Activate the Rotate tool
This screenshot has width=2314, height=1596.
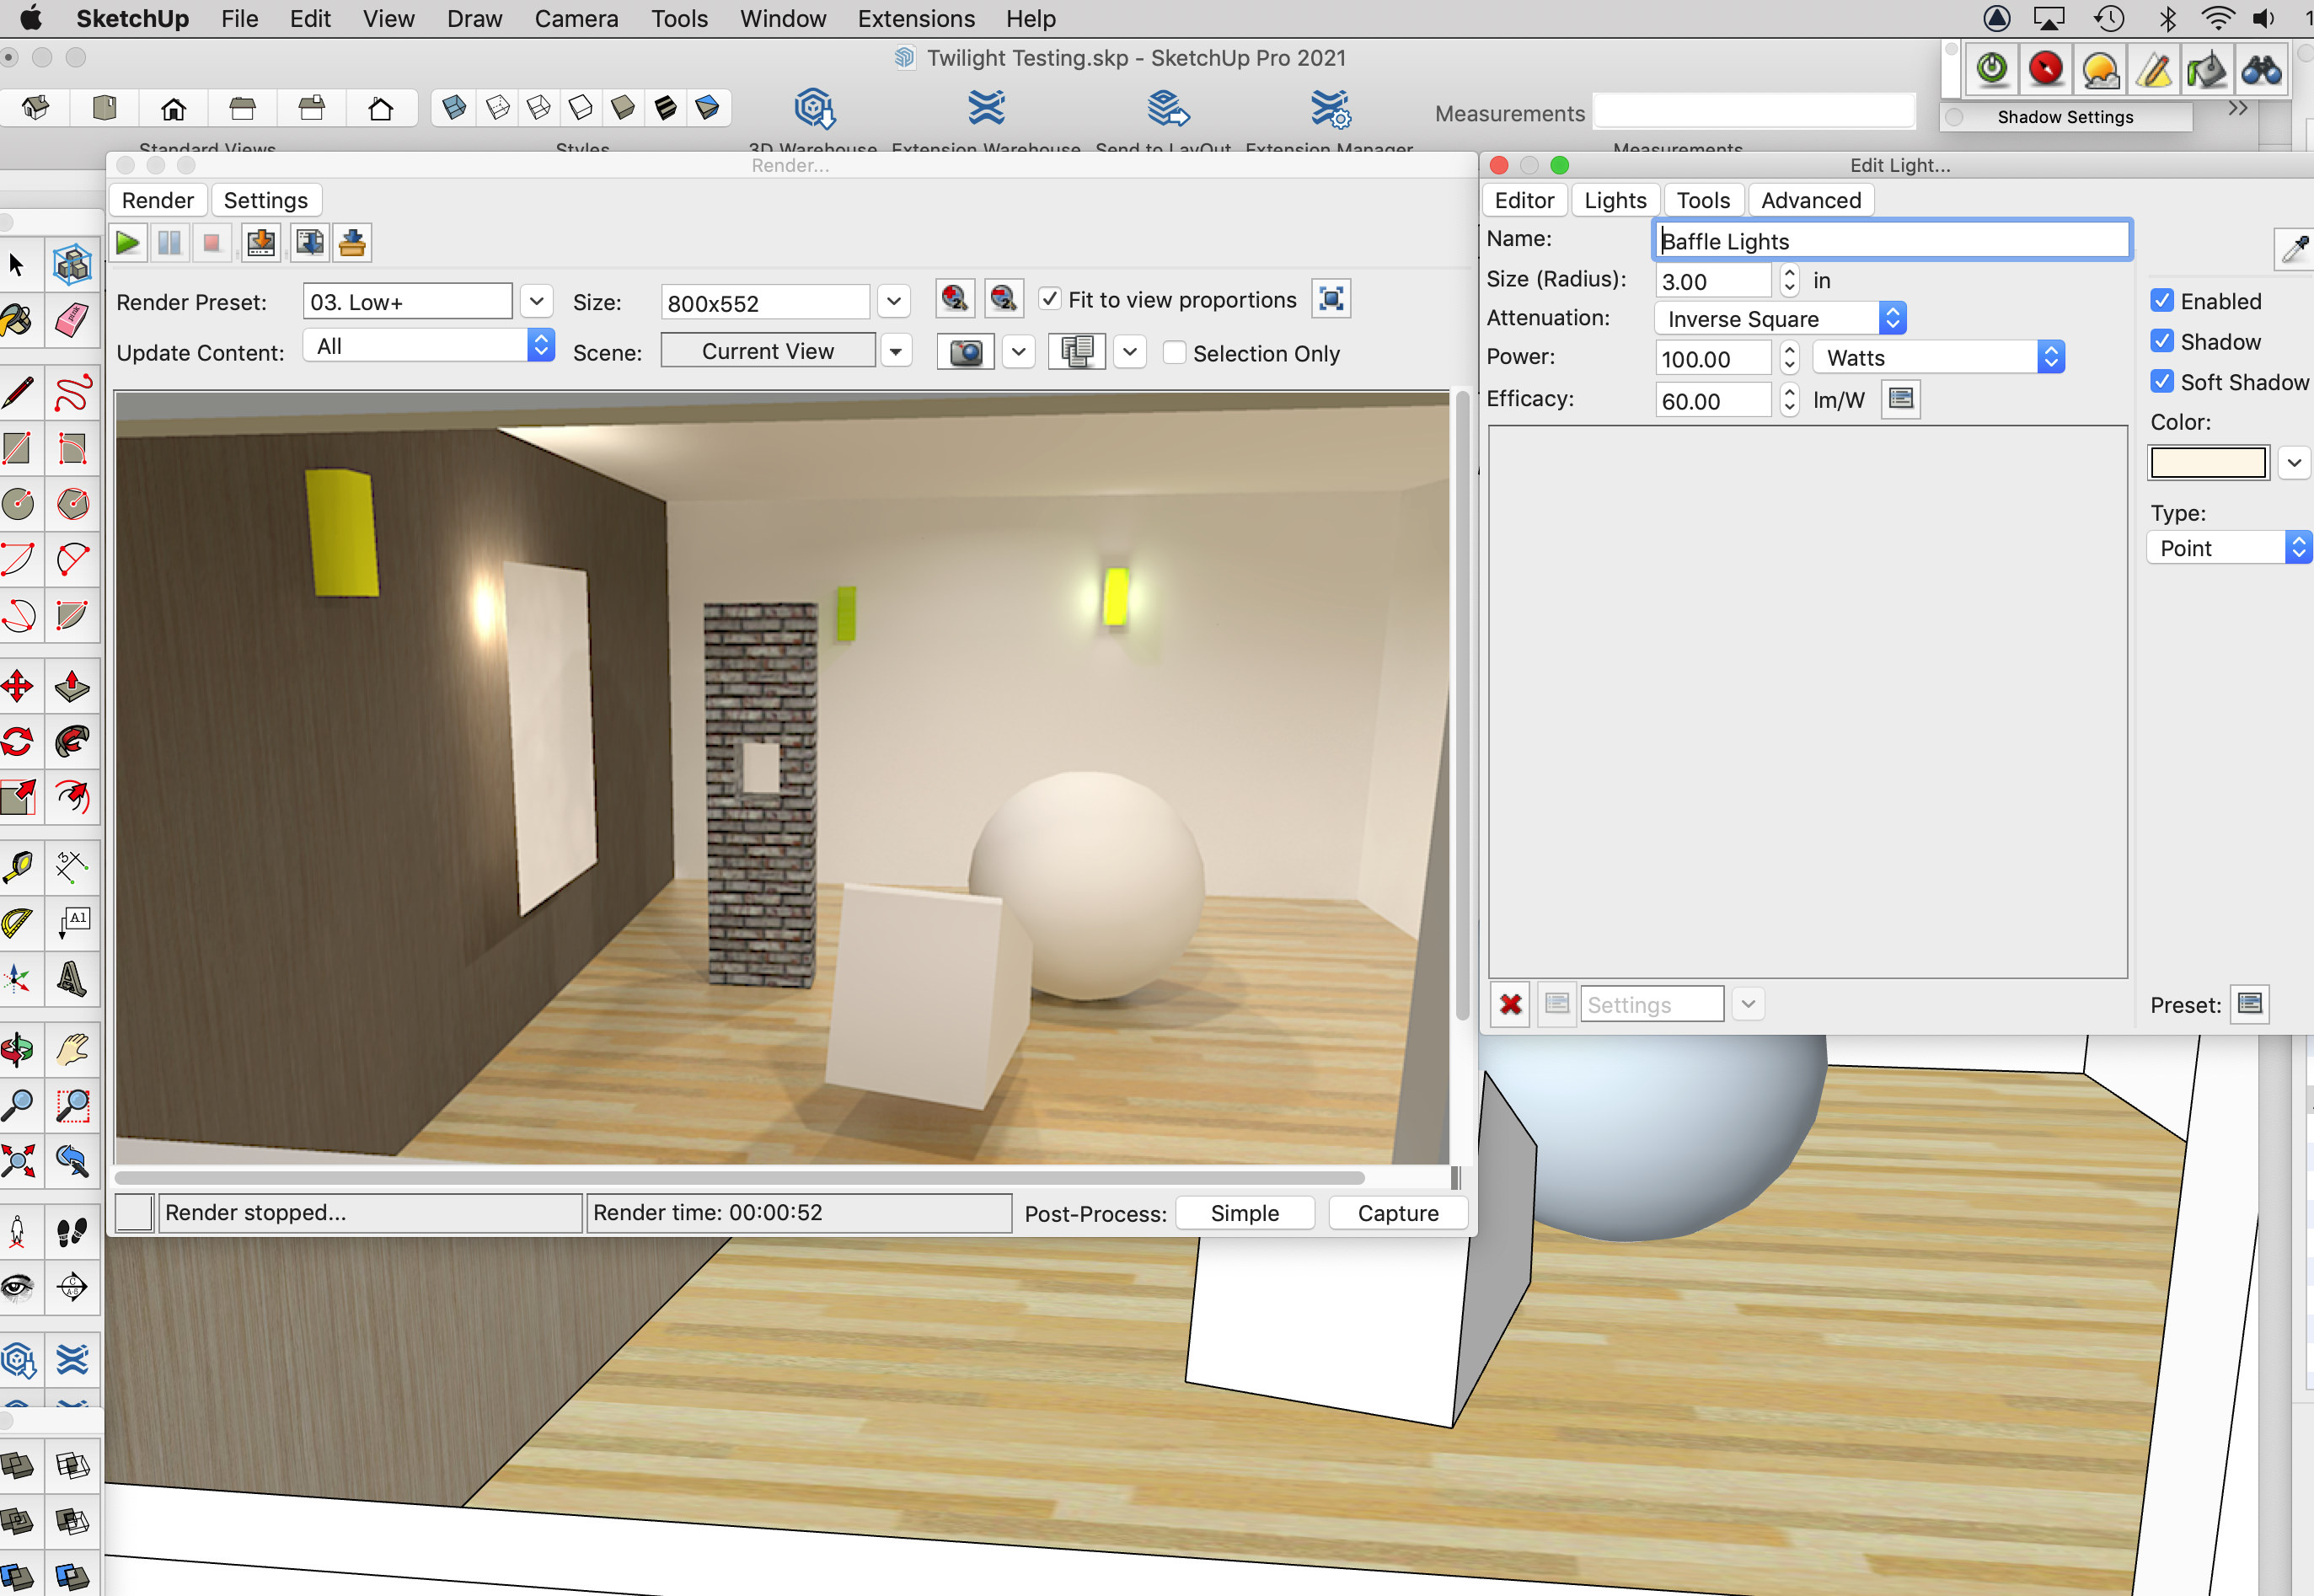pyautogui.click(x=17, y=742)
